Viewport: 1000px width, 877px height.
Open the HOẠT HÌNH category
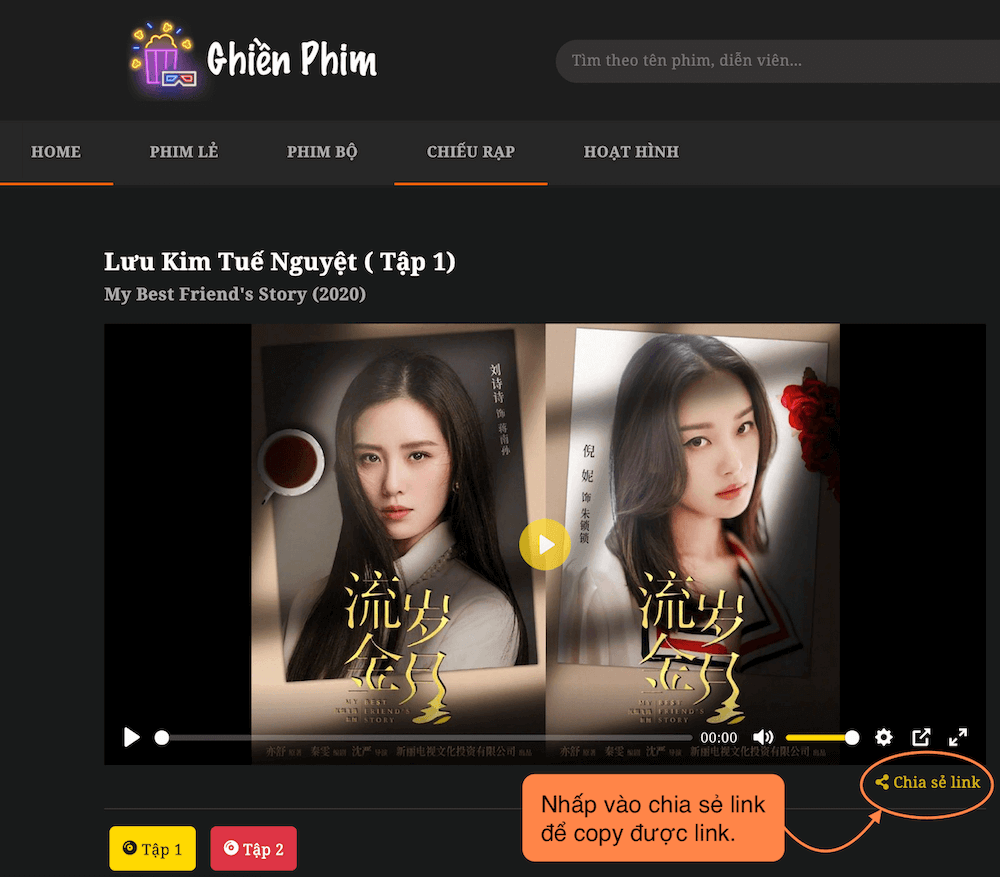tap(631, 152)
